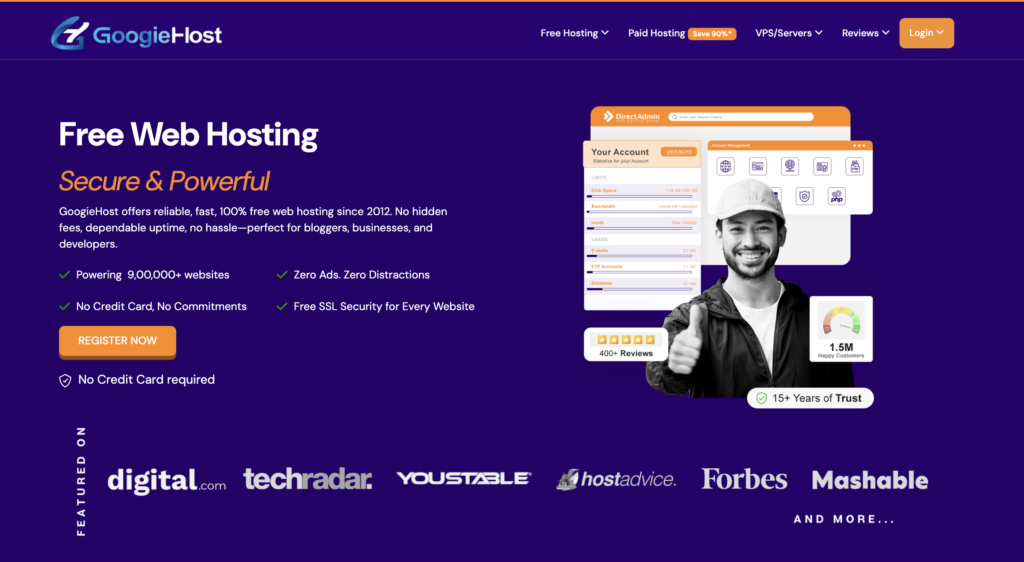Click the Save 90% badge
Image resolution: width=1024 pixels, height=562 pixels.
coord(712,33)
